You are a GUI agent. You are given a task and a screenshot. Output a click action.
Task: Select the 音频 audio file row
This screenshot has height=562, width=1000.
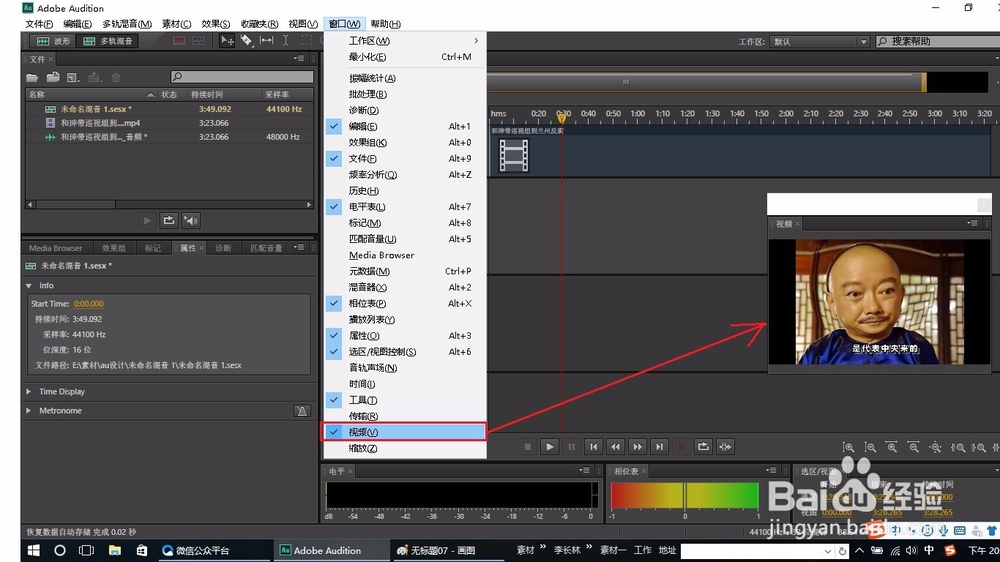pyautogui.click(x=170, y=137)
